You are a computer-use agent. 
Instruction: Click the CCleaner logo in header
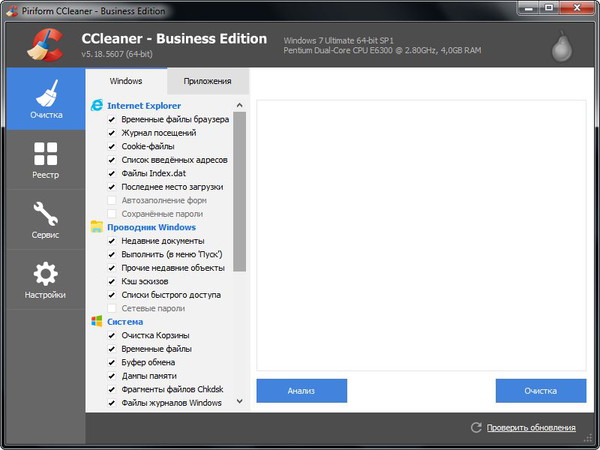pyautogui.click(x=46, y=45)
